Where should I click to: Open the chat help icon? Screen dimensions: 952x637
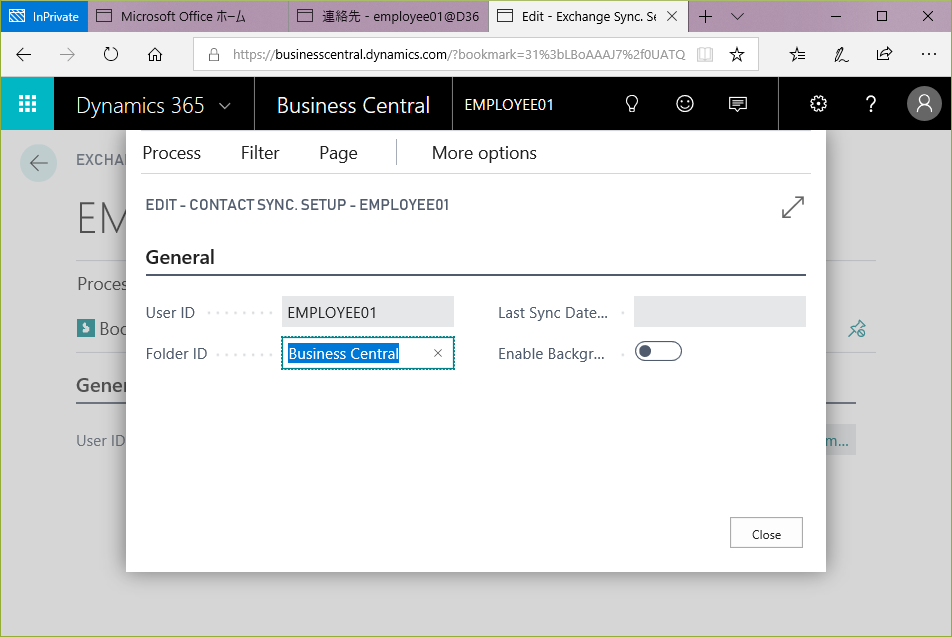tap(738, 104)
